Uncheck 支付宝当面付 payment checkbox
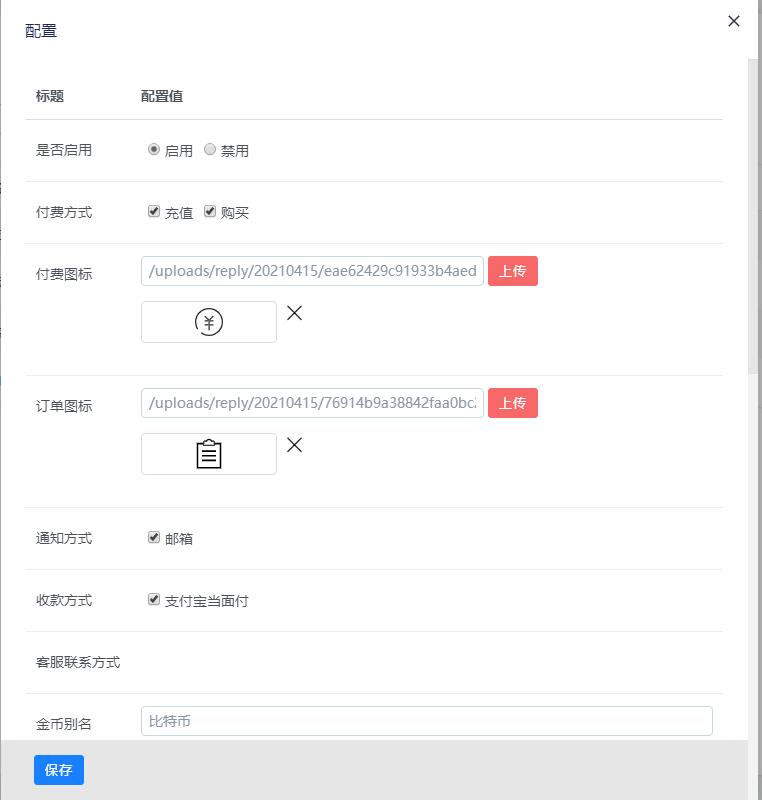Viewport: 762px width, 800px height. click(x=154, y=600)
